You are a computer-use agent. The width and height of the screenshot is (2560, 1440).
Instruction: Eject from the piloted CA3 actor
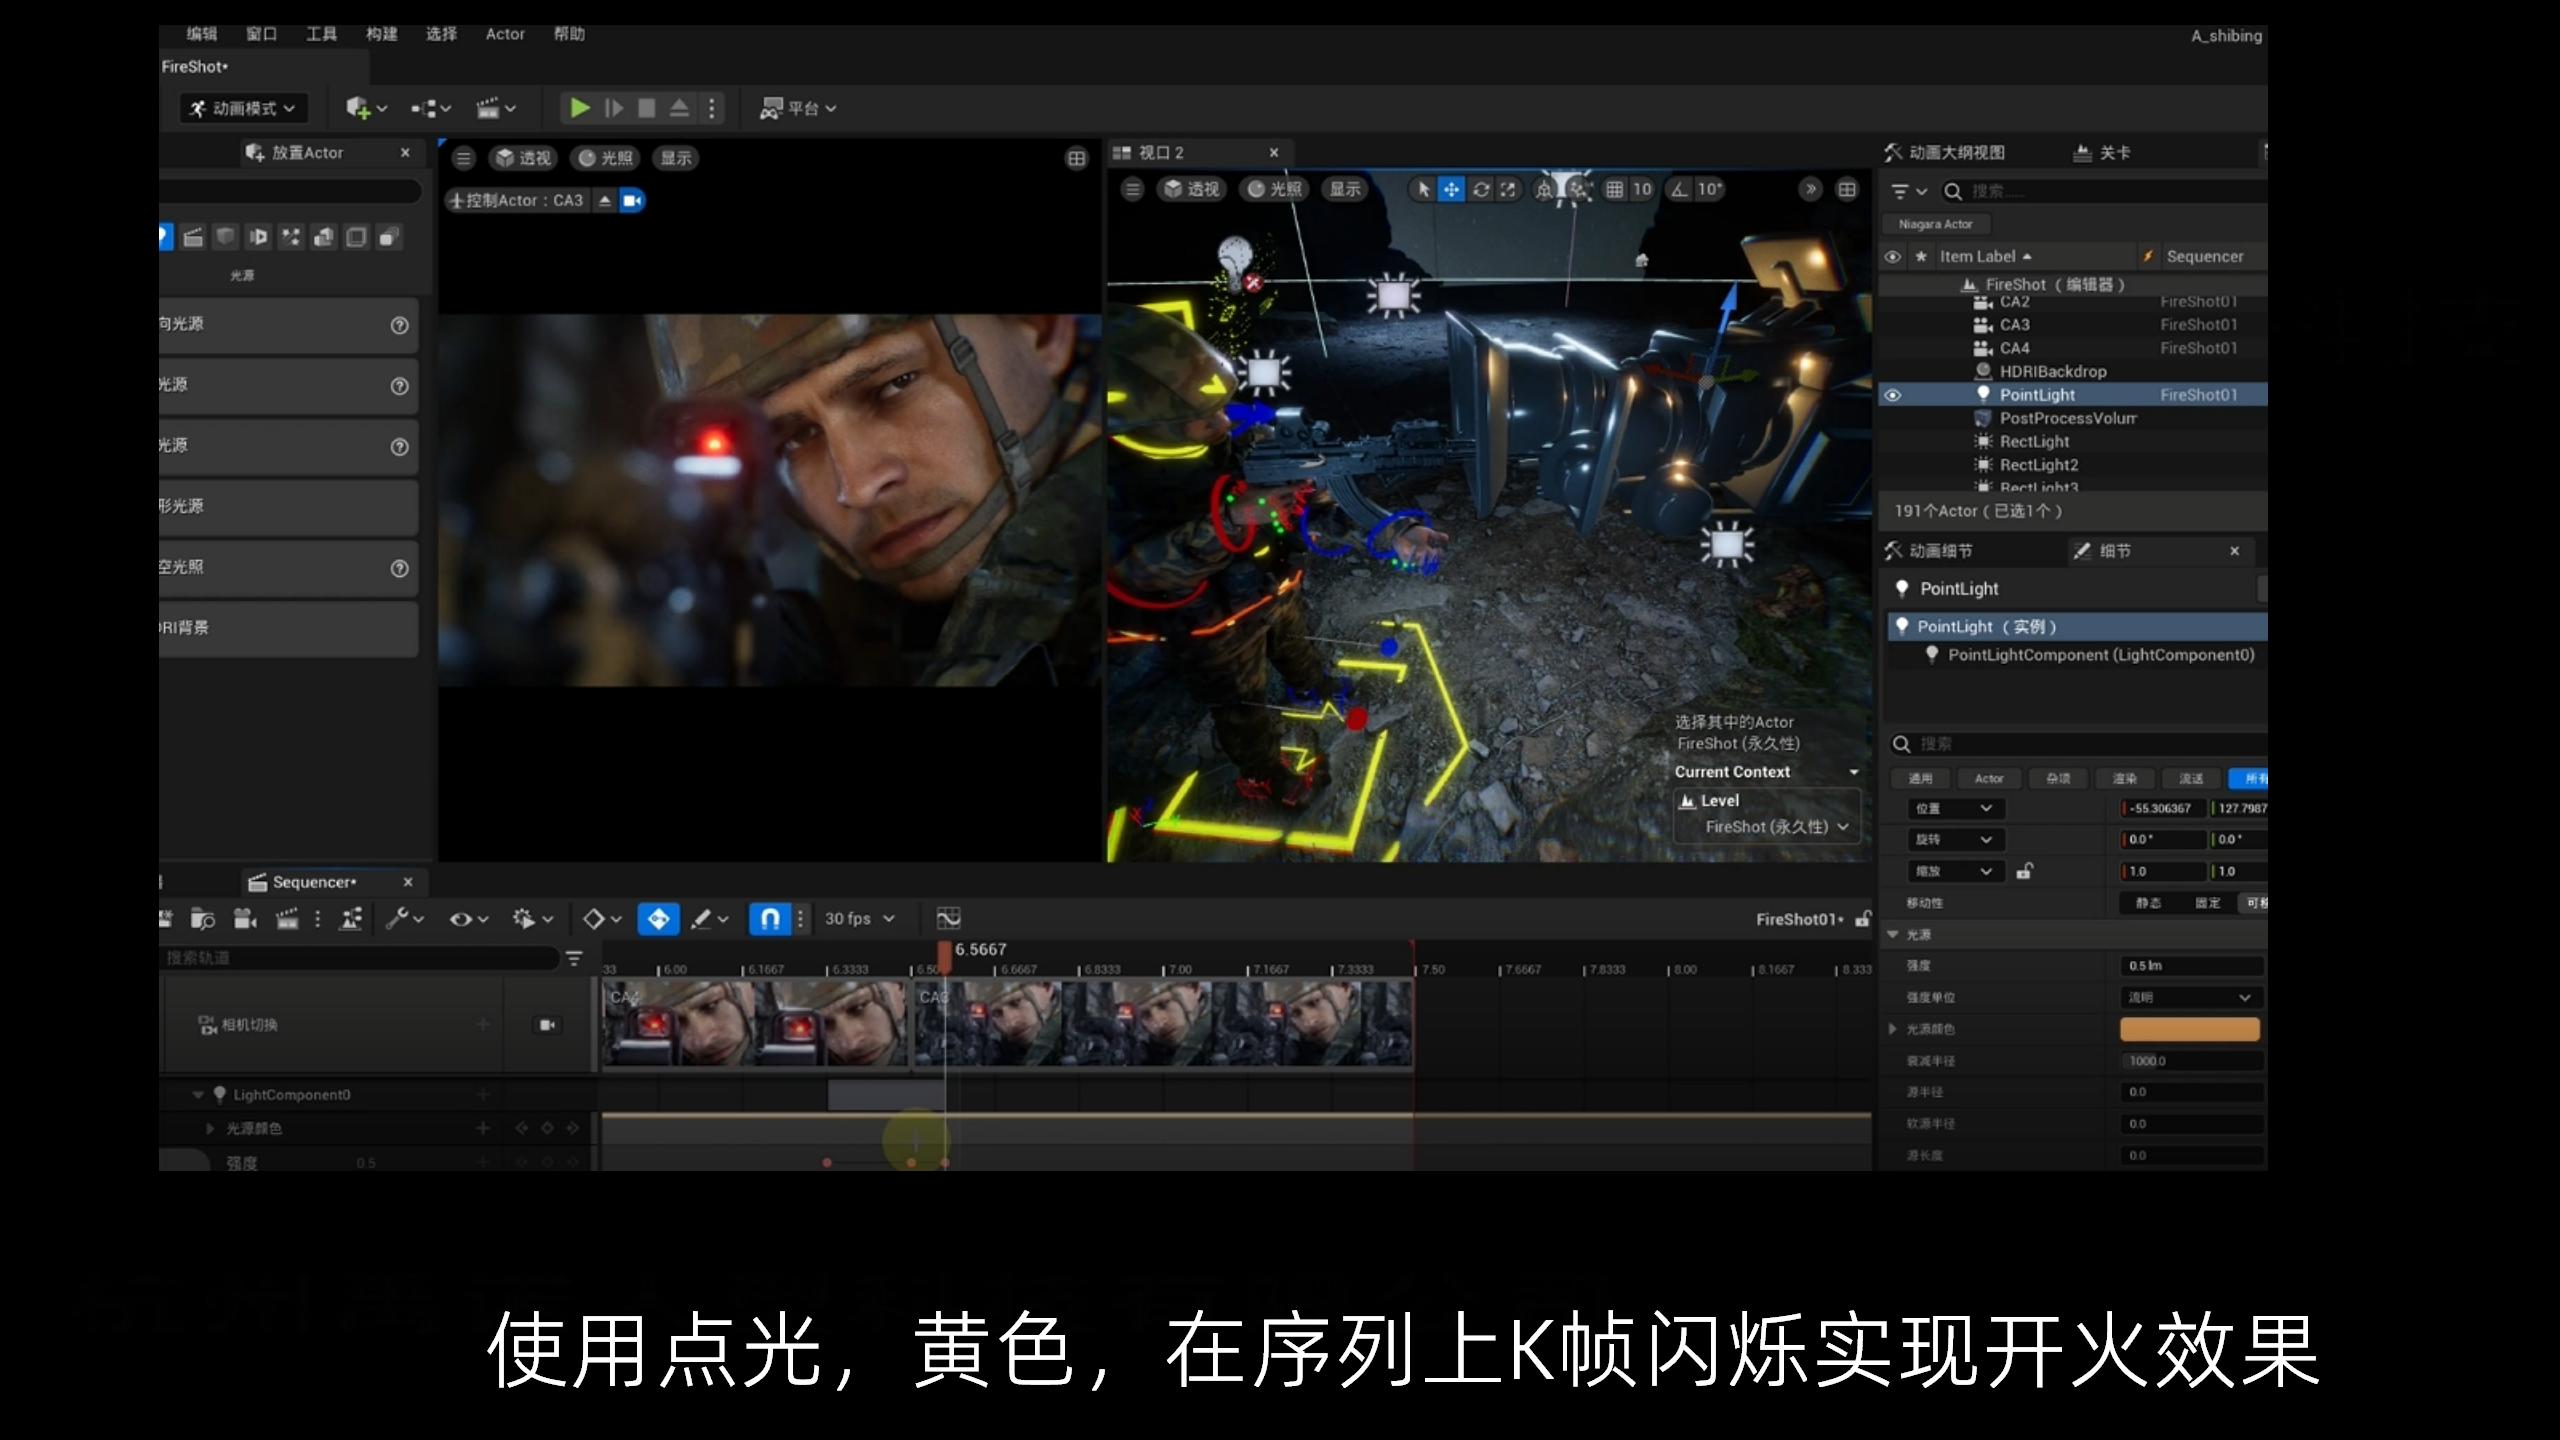[605, 201]
